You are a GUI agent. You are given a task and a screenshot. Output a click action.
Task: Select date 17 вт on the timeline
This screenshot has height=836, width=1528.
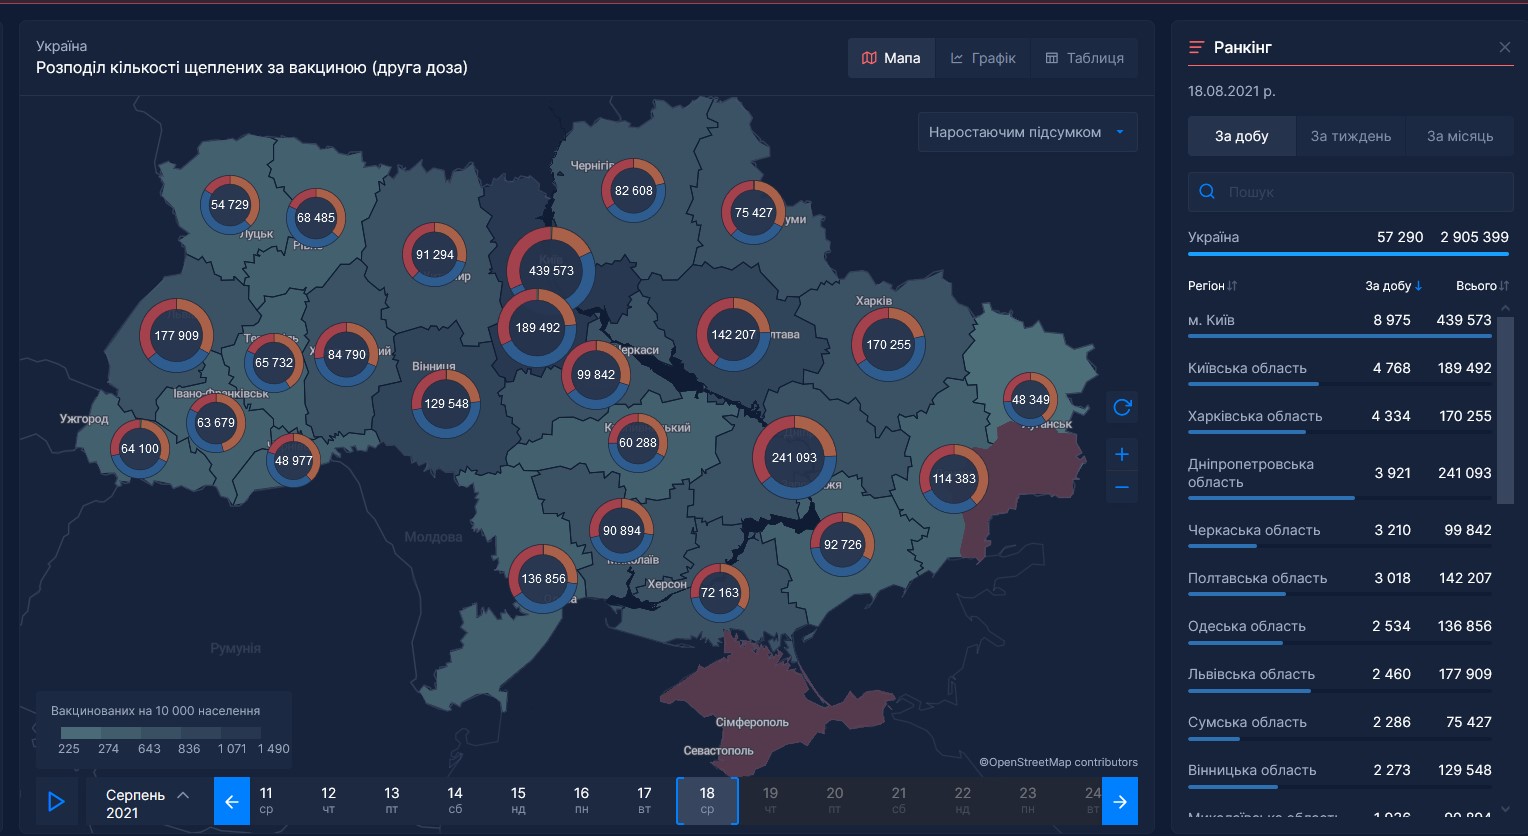644,801
